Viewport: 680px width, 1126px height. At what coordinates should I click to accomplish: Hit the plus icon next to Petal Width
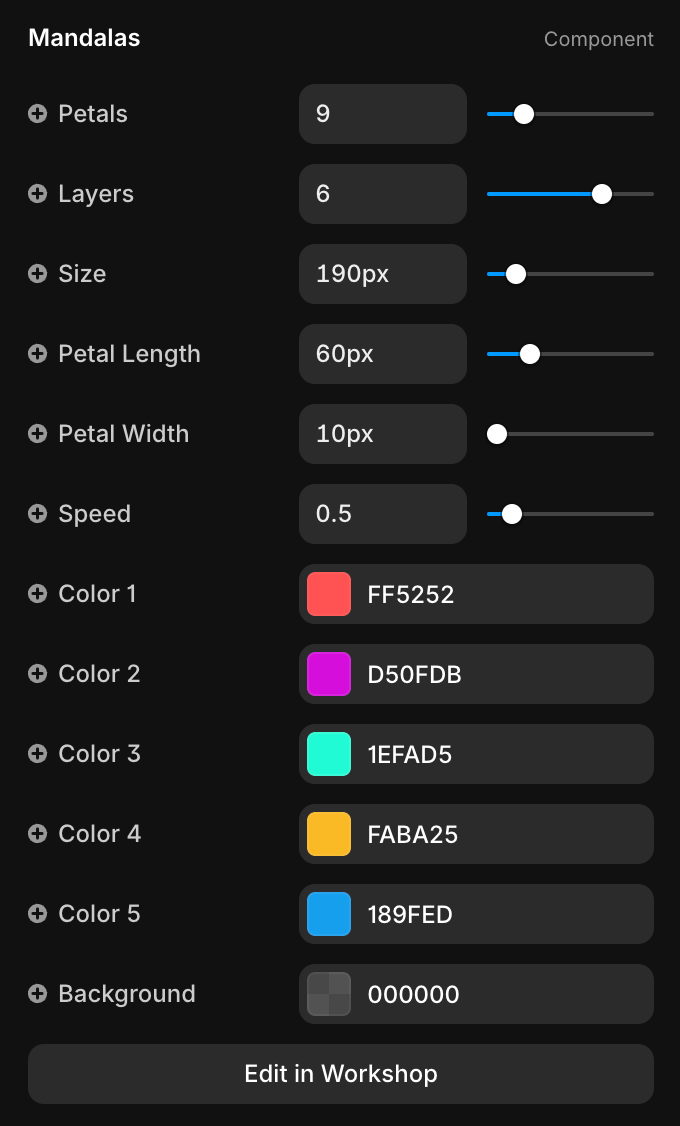37,434
